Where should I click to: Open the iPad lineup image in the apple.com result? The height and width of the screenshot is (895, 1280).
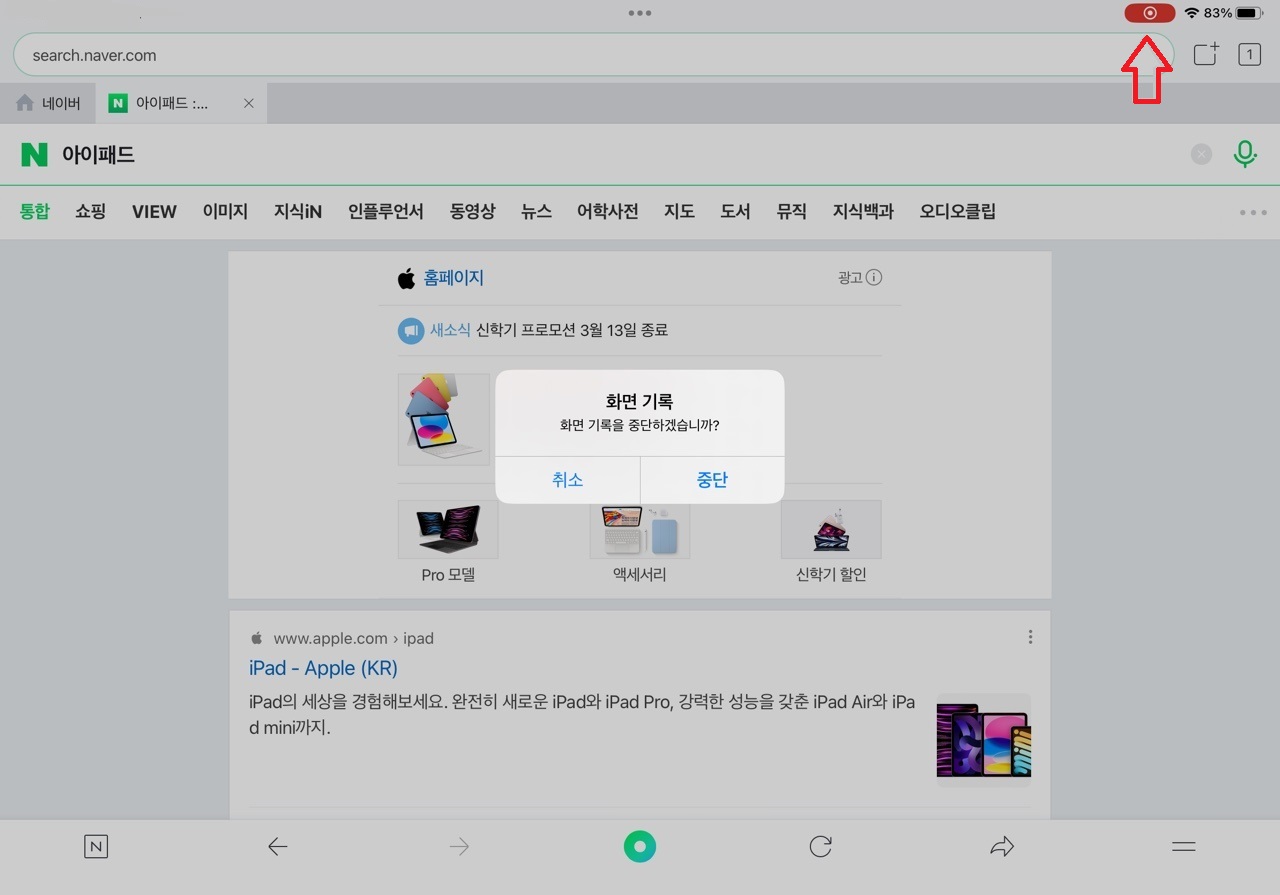[x=983, y=740]
